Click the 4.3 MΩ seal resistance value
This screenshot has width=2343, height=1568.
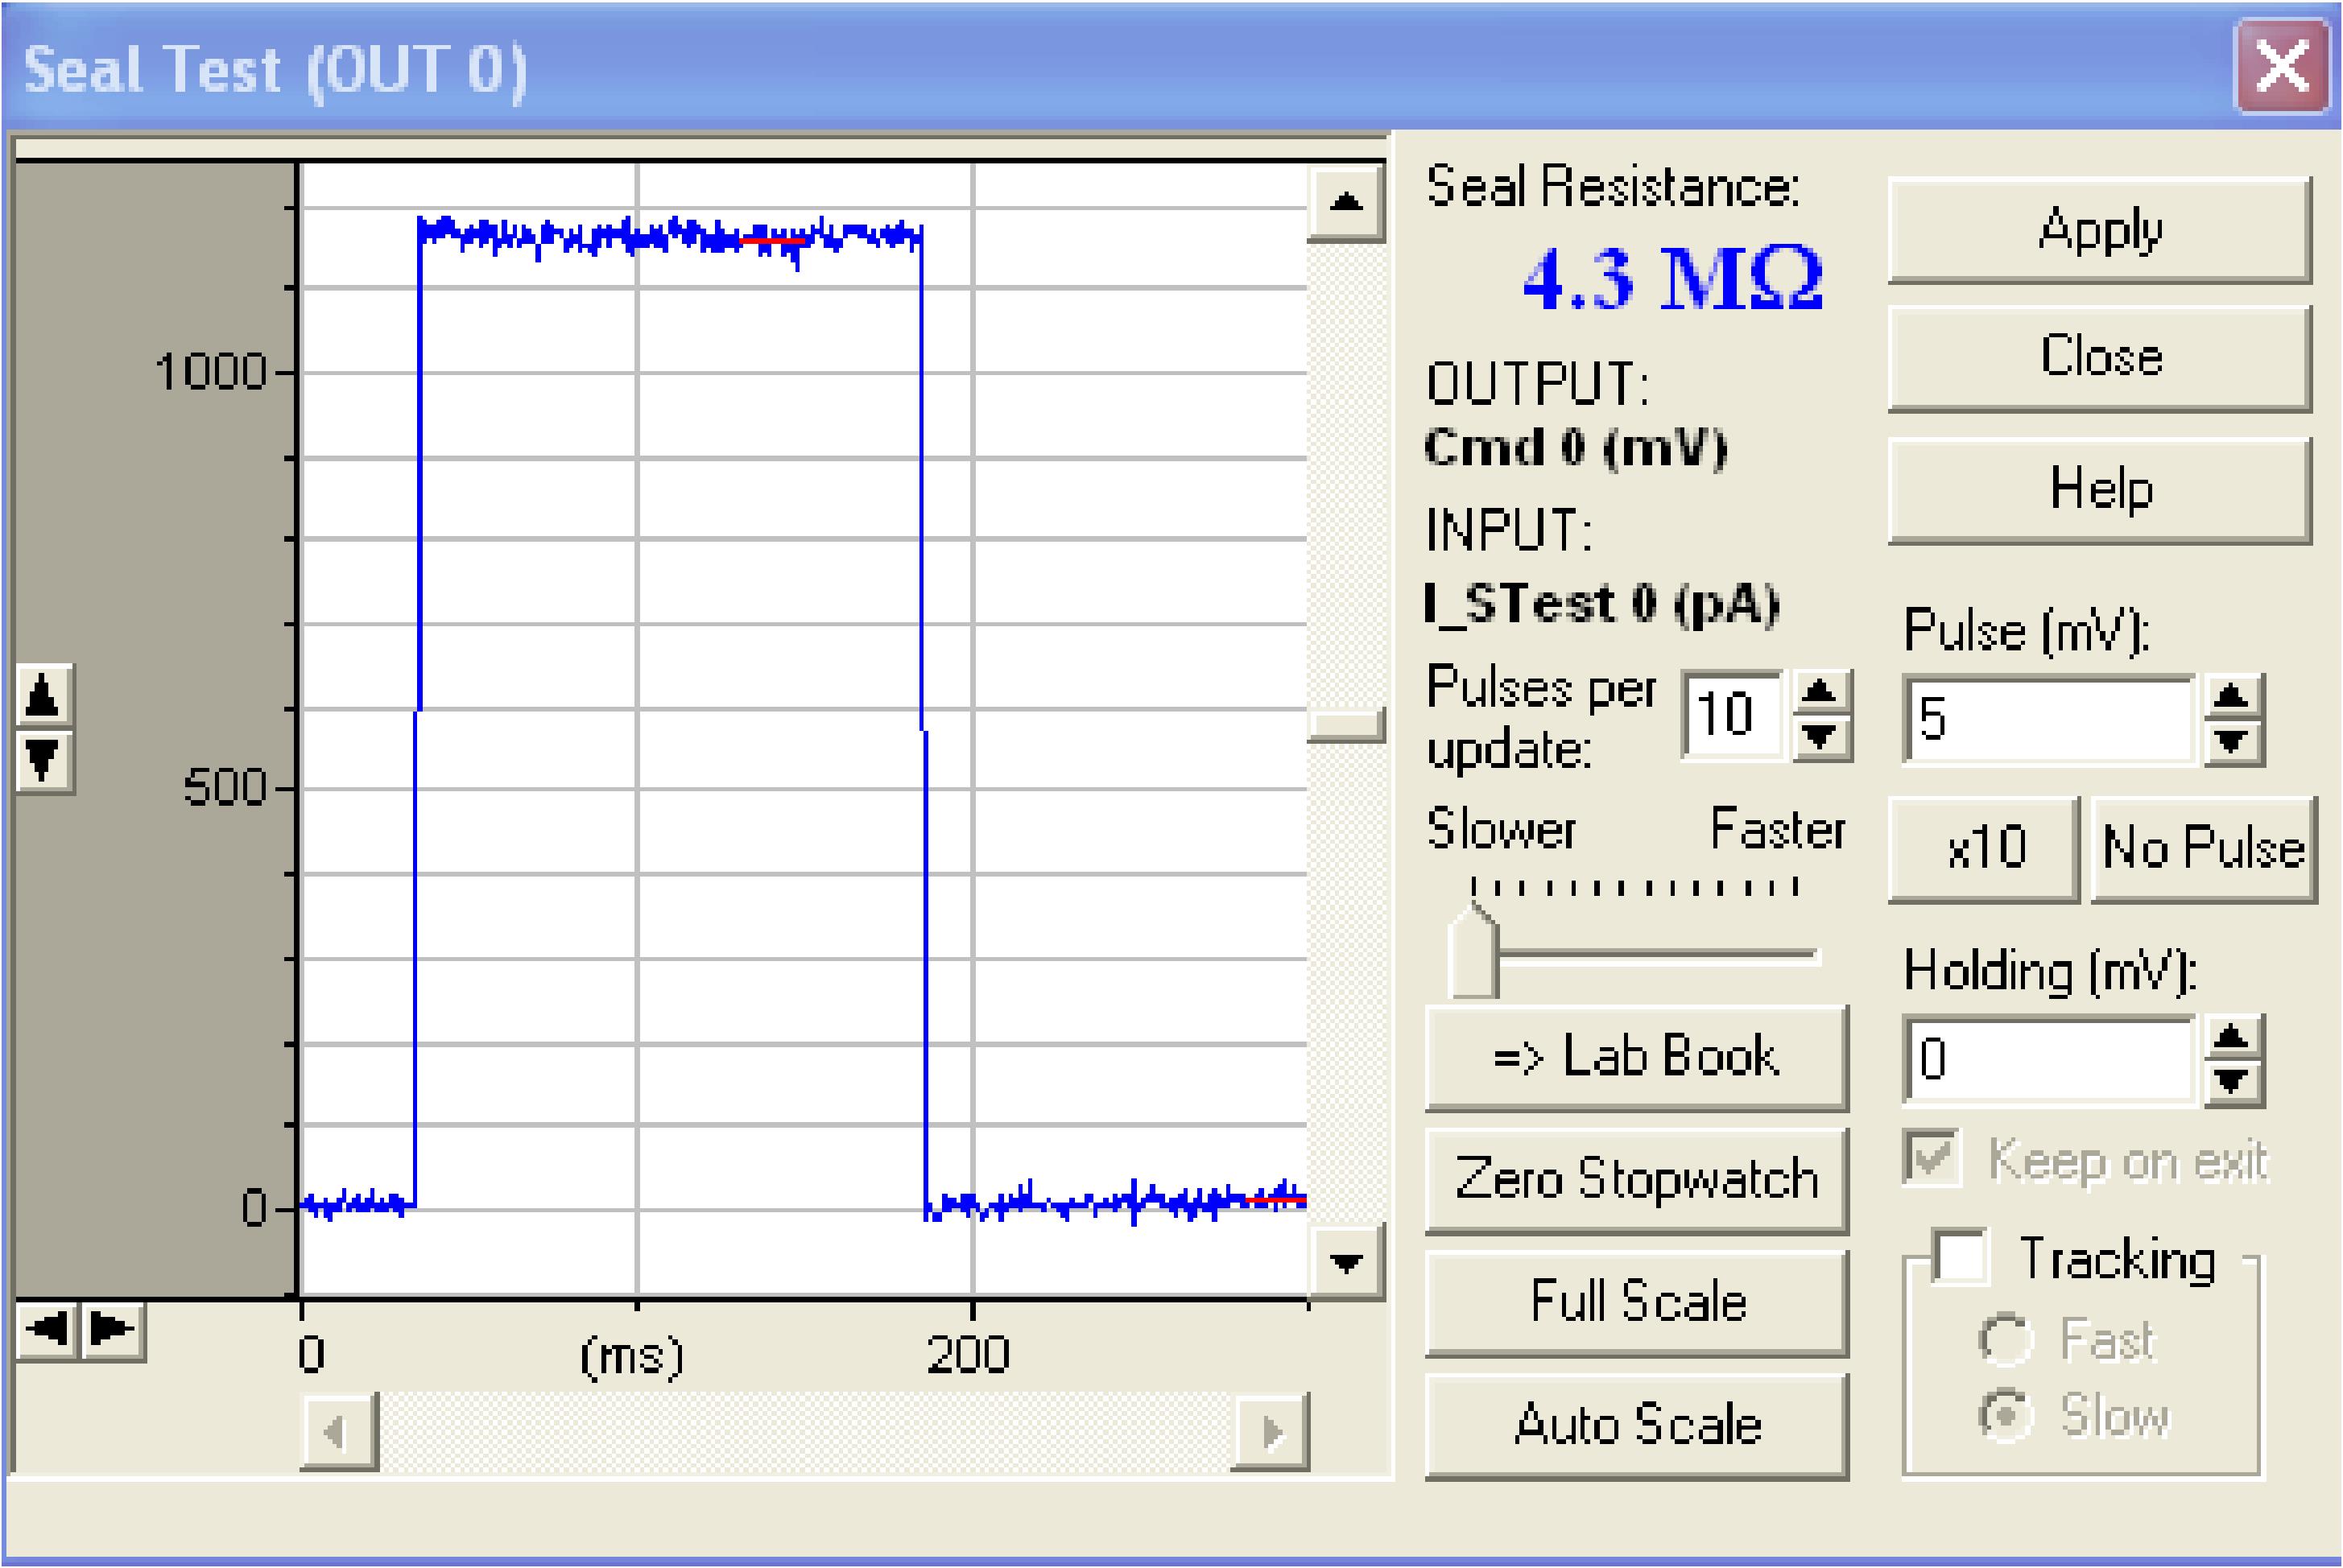(1672, 279)
